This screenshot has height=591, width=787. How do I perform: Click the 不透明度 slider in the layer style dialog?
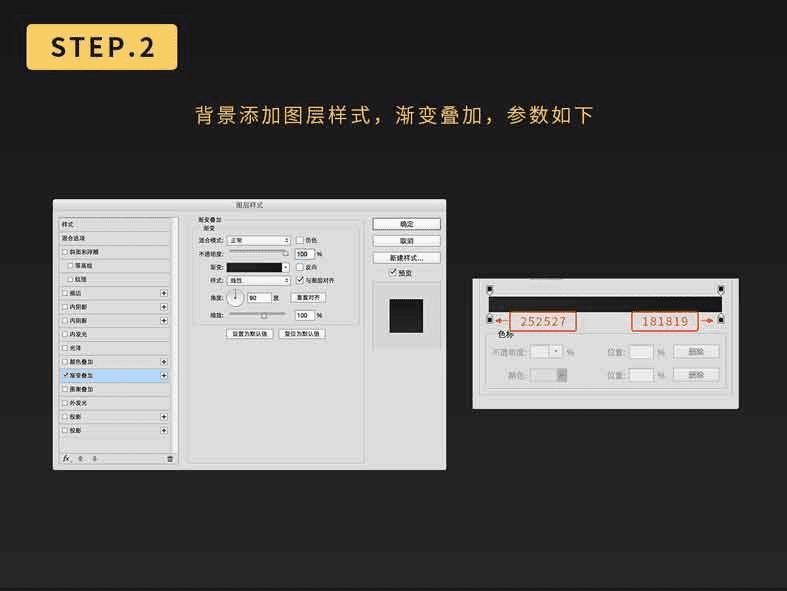click(259, 253)
